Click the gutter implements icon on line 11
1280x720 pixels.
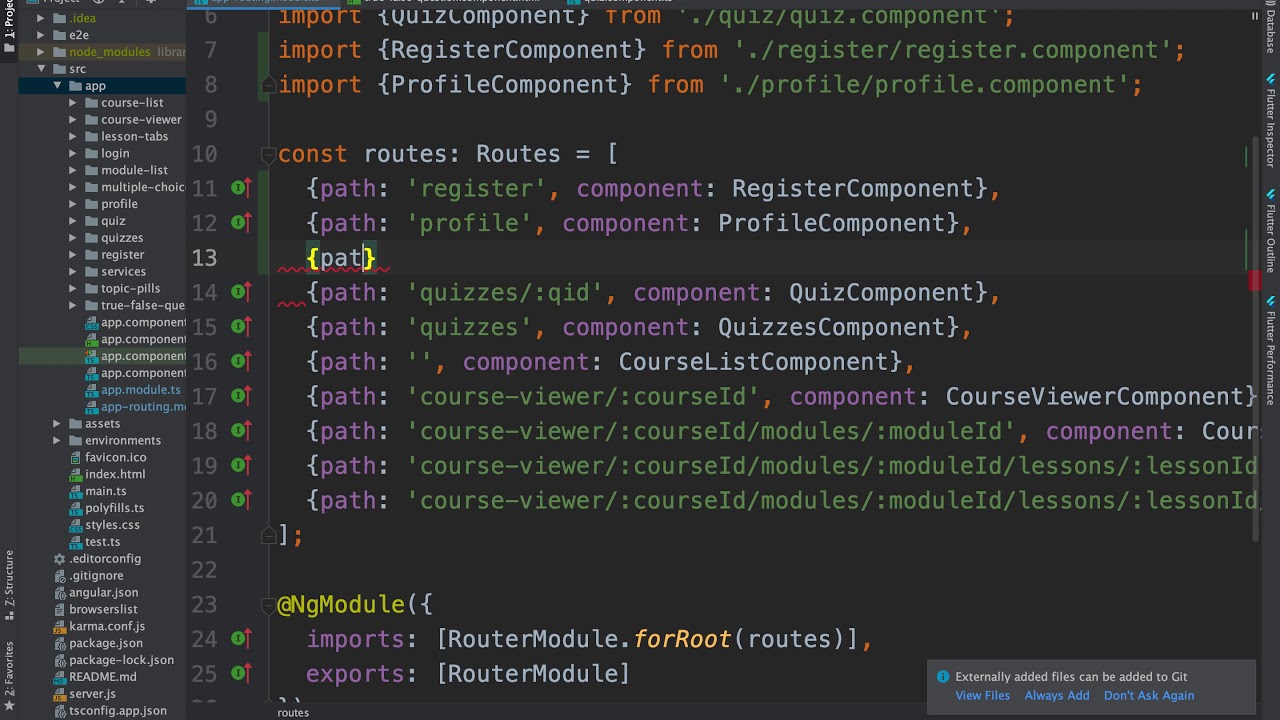pos(241,188)
